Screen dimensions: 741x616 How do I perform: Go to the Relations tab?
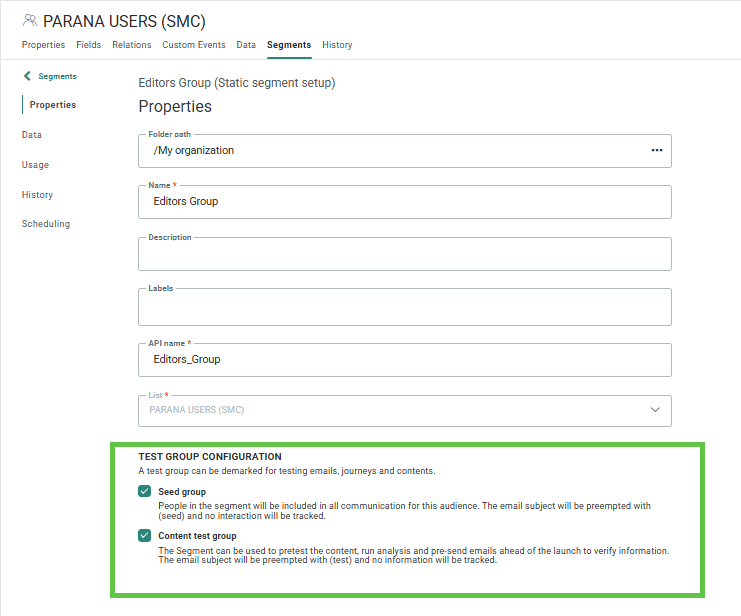[132, 45]
